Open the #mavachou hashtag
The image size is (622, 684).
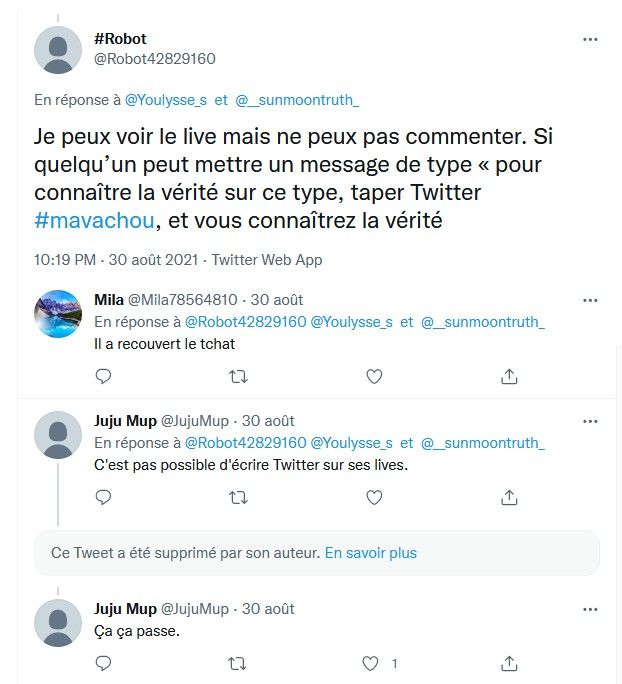(94, 220)
